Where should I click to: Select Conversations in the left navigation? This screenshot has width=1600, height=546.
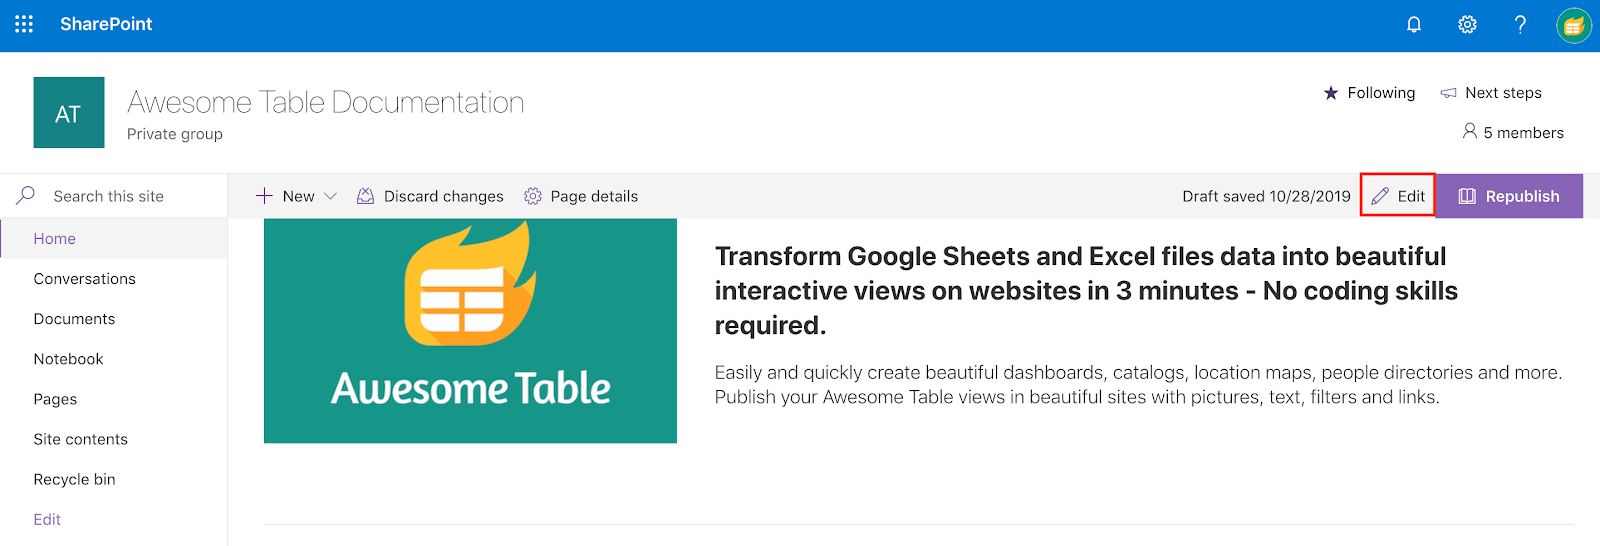tap(84, 279)
